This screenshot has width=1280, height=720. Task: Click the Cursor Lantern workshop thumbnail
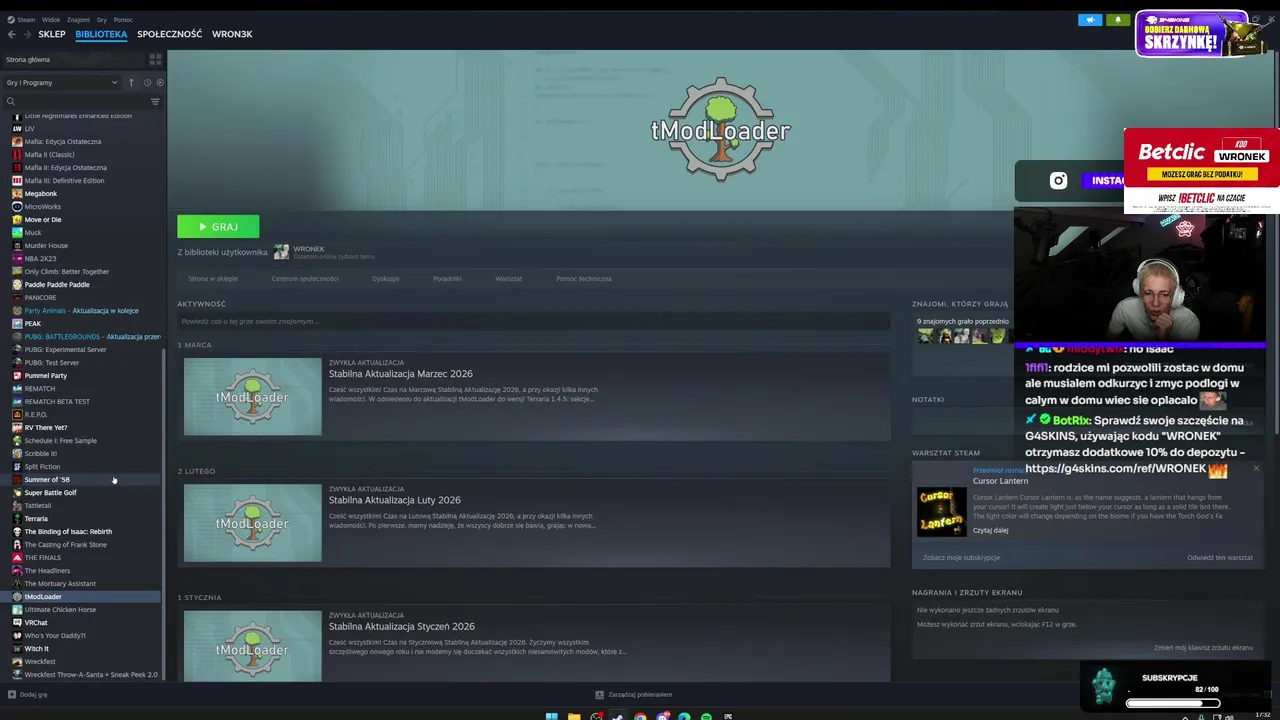click(x=941, y=512)
